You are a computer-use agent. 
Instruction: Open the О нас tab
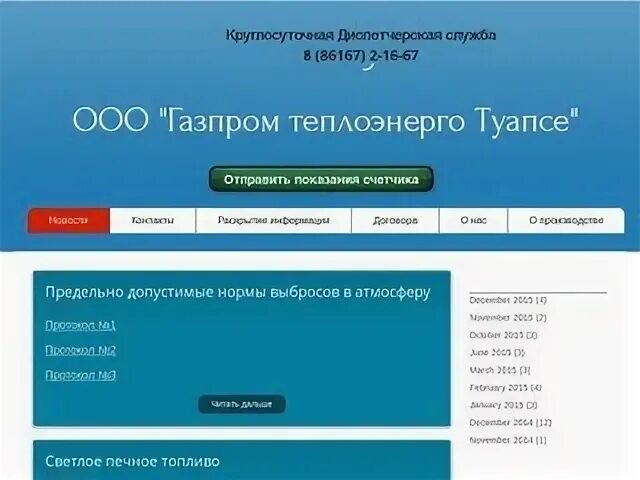(473, 220)
